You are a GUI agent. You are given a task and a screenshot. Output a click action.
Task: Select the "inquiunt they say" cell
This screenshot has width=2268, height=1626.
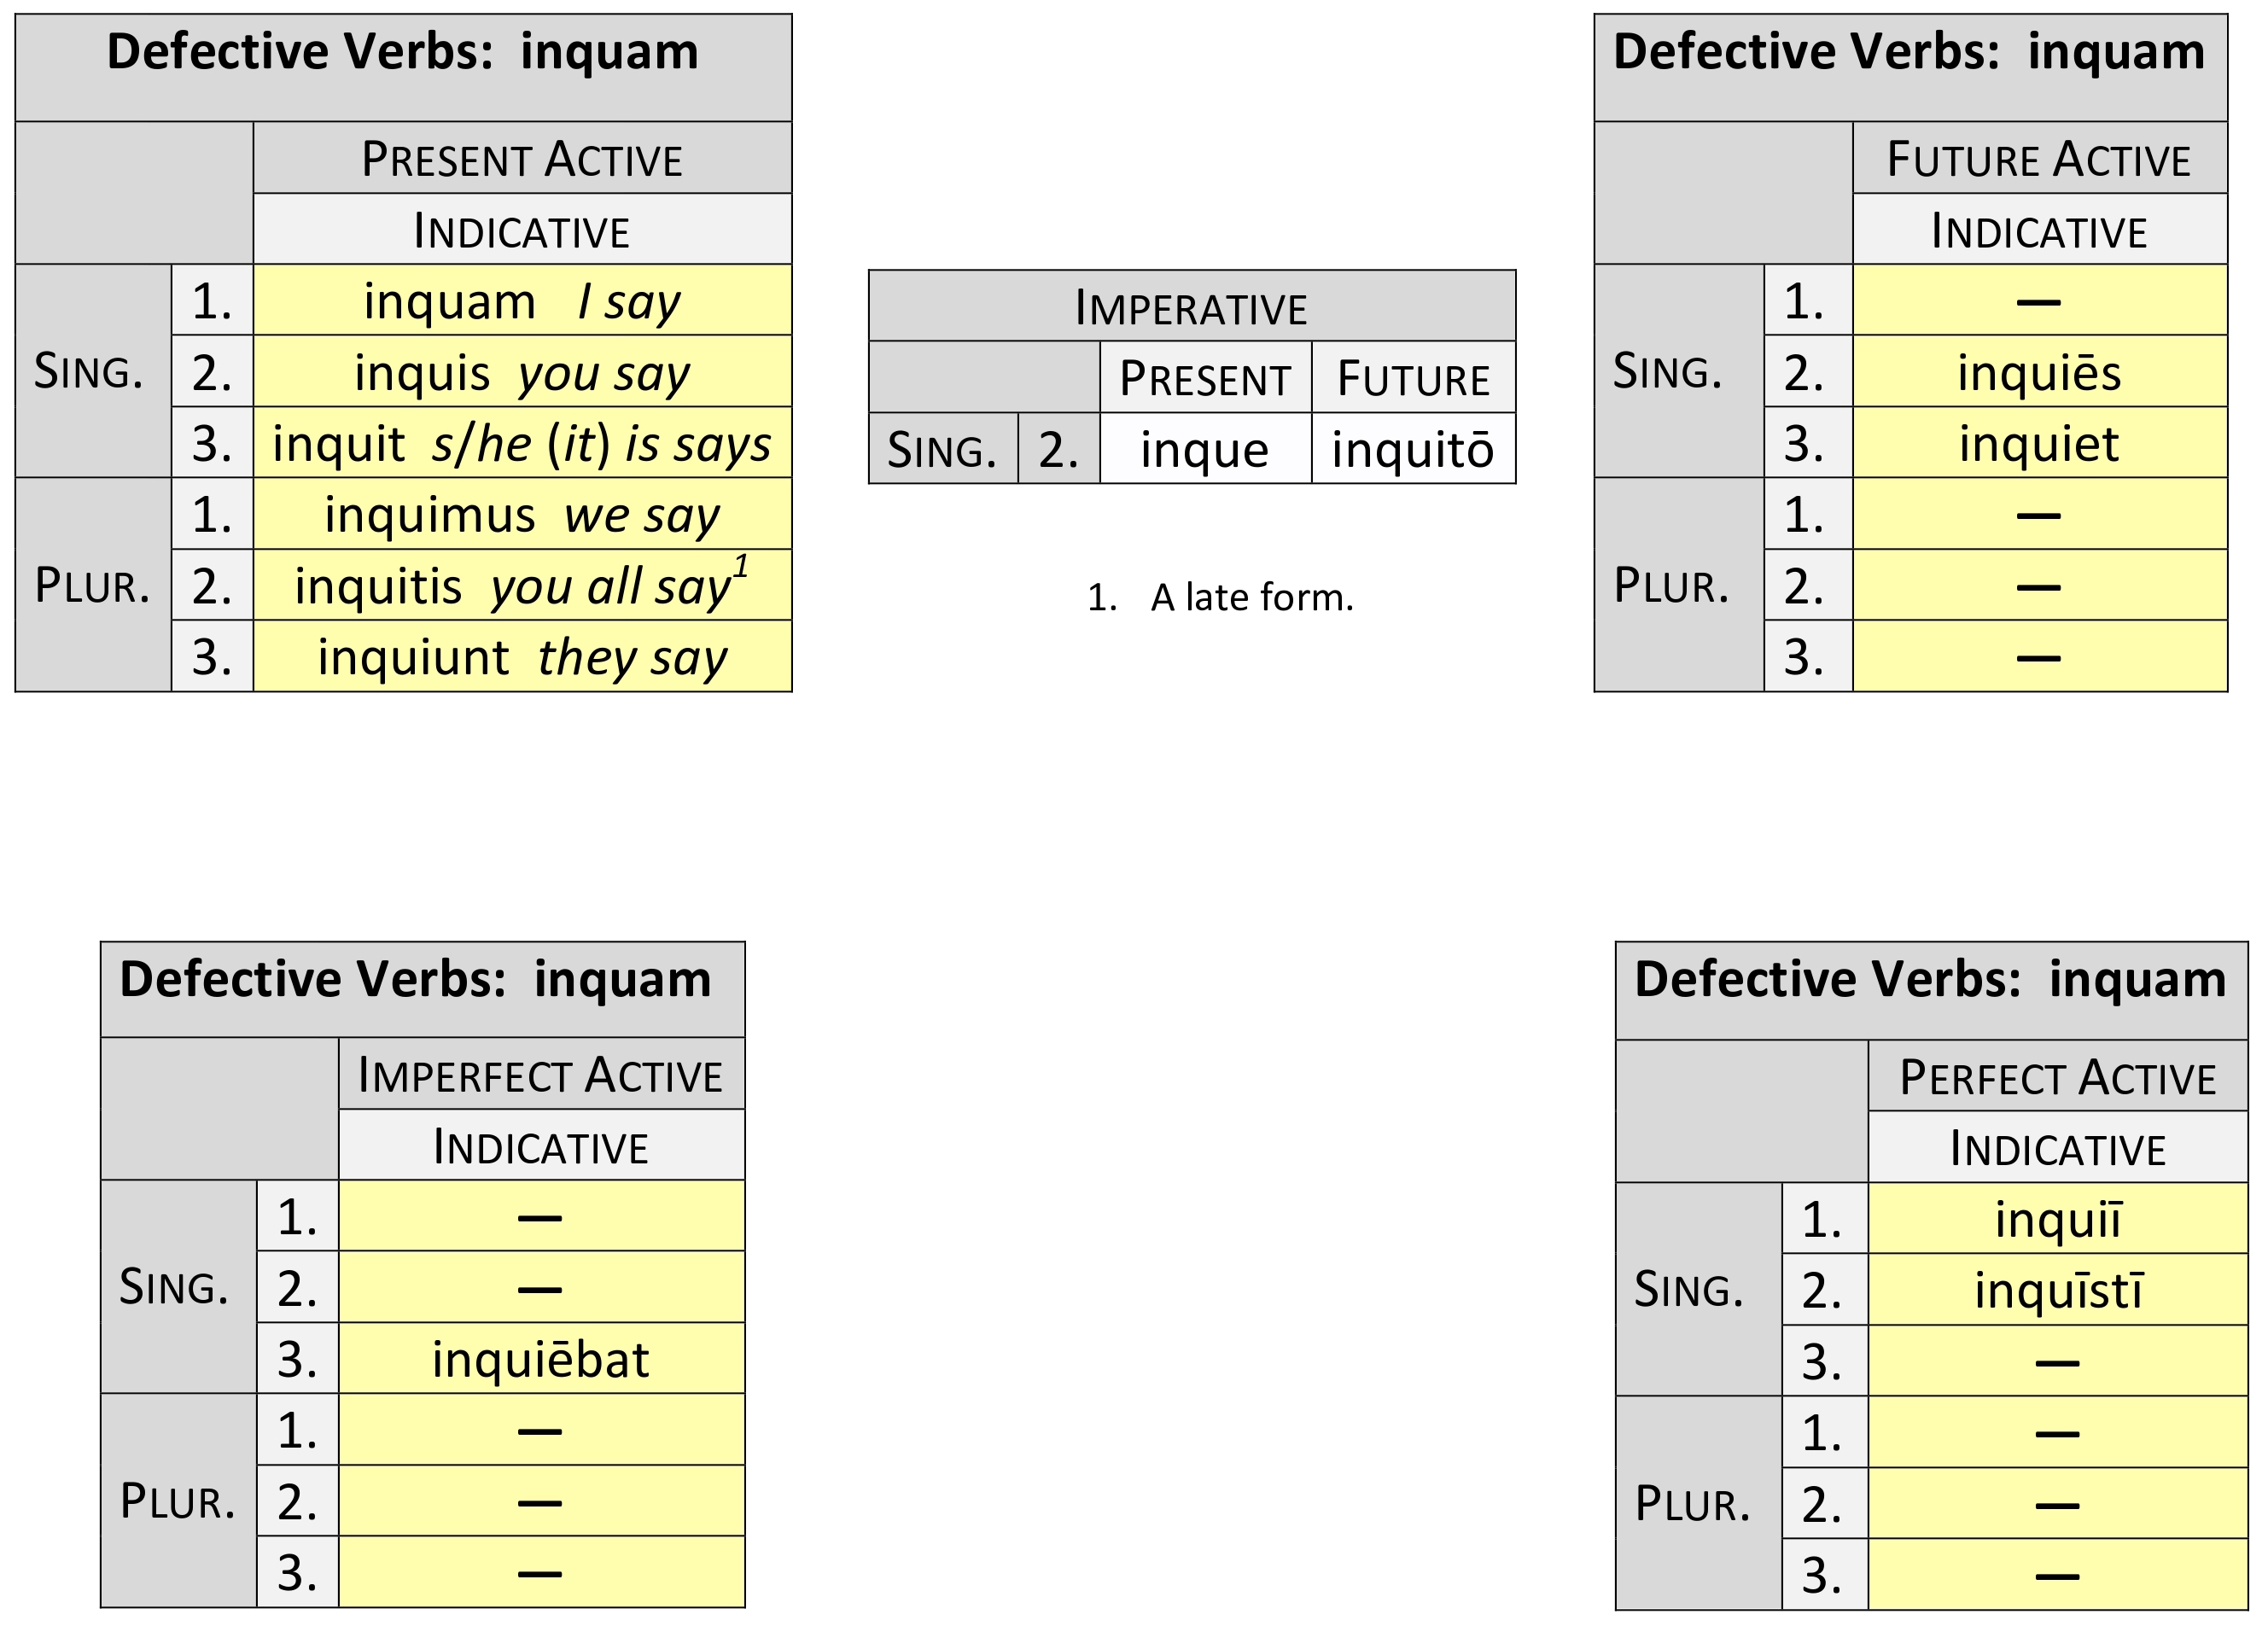521,657
